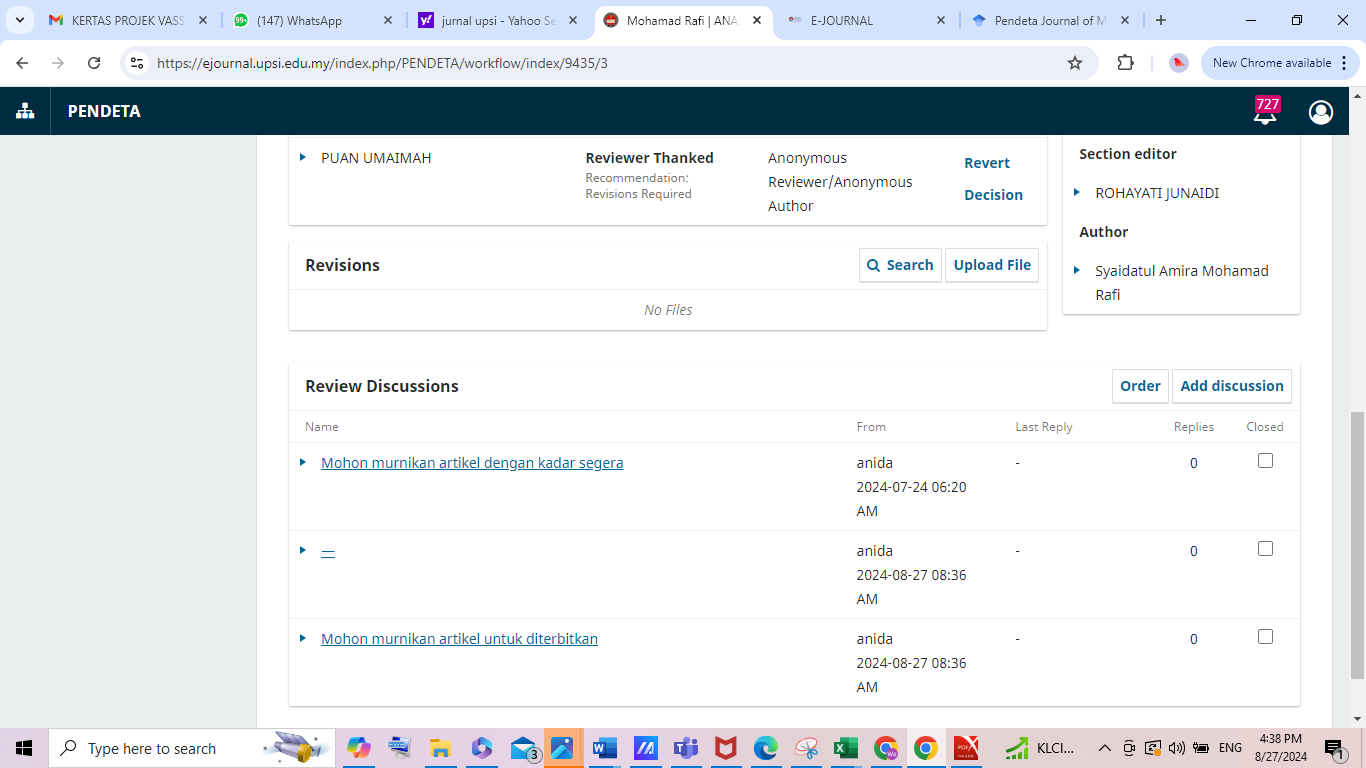The image size is (1366, 768).
Task: Open the Chrome extensions puzzle icon
Action: point(1125,63)
